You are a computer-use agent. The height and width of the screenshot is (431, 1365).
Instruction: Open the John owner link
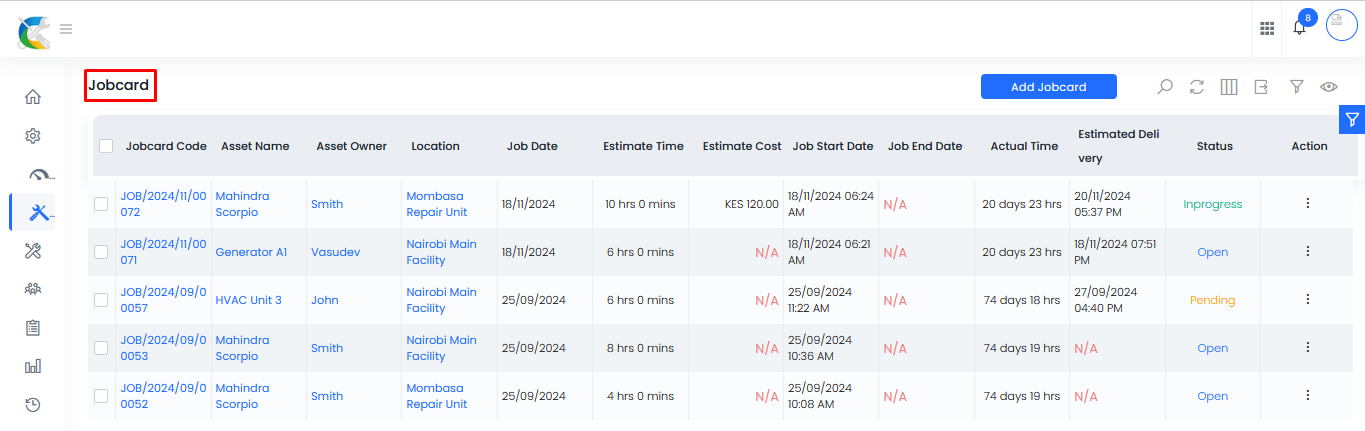pyautogui.click(x=325, y=300)
